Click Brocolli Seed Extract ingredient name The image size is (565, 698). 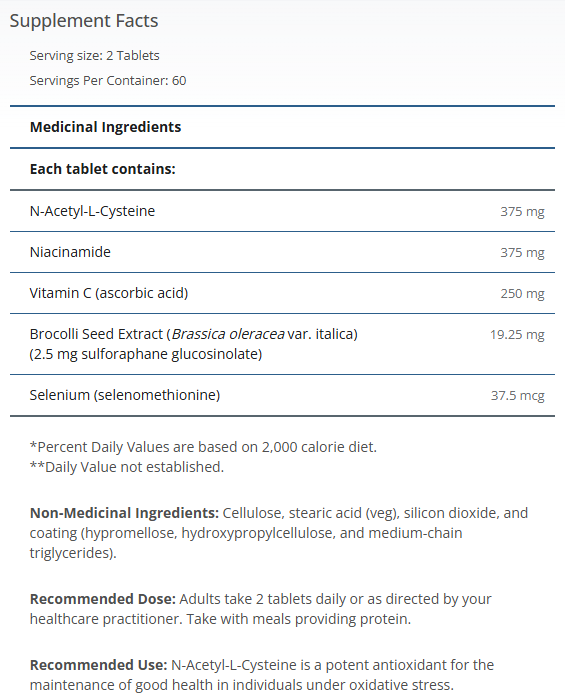tap(96, 334)
